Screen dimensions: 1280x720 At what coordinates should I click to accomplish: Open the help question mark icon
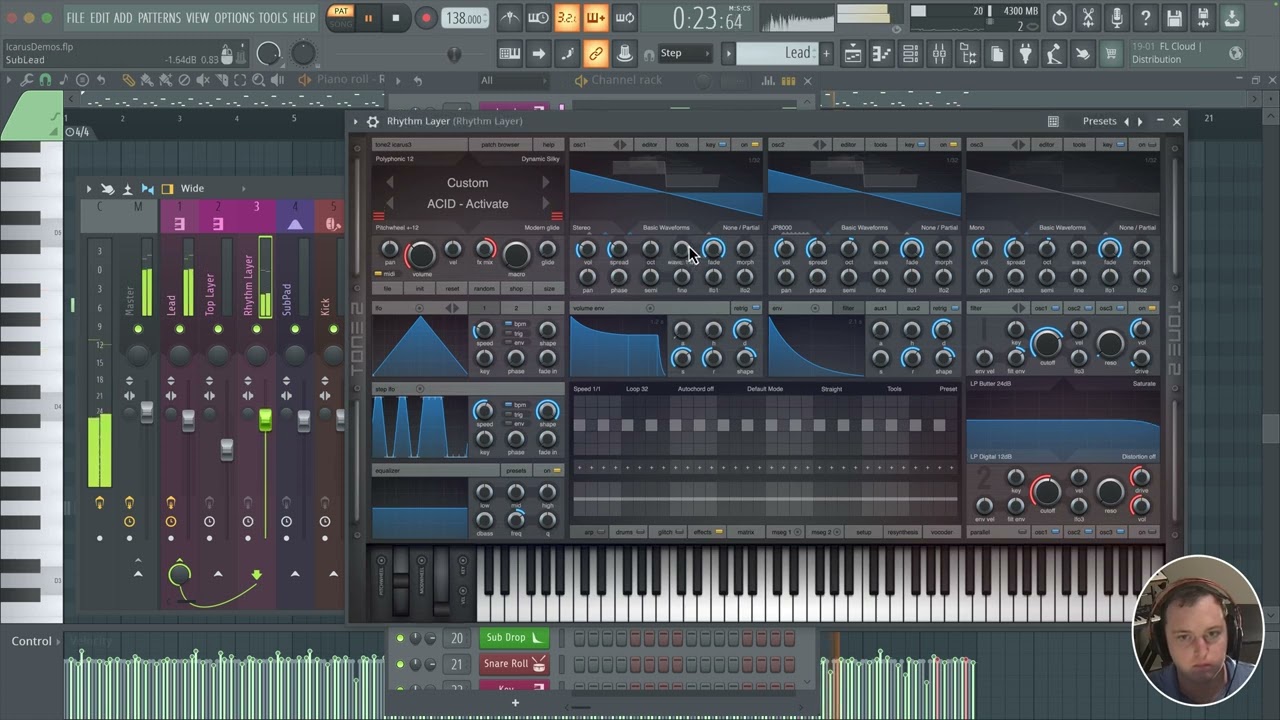coord(1146,18)
